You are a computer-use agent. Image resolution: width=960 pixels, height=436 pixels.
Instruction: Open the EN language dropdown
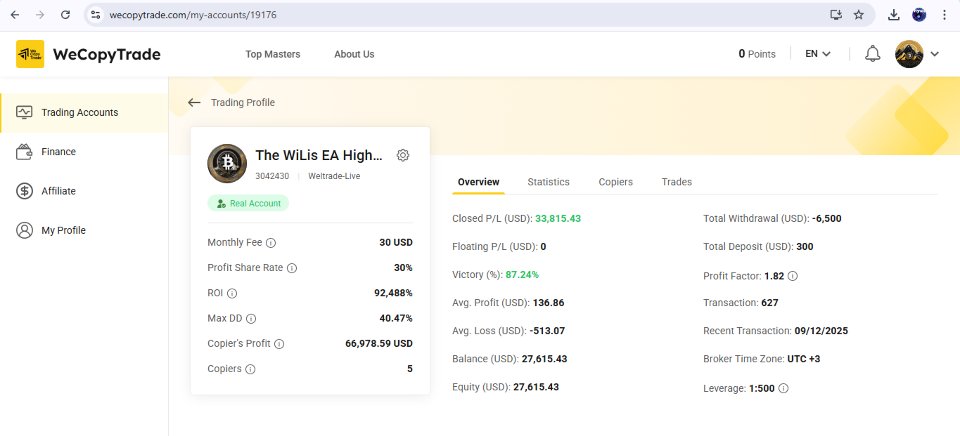coord(818,54)
